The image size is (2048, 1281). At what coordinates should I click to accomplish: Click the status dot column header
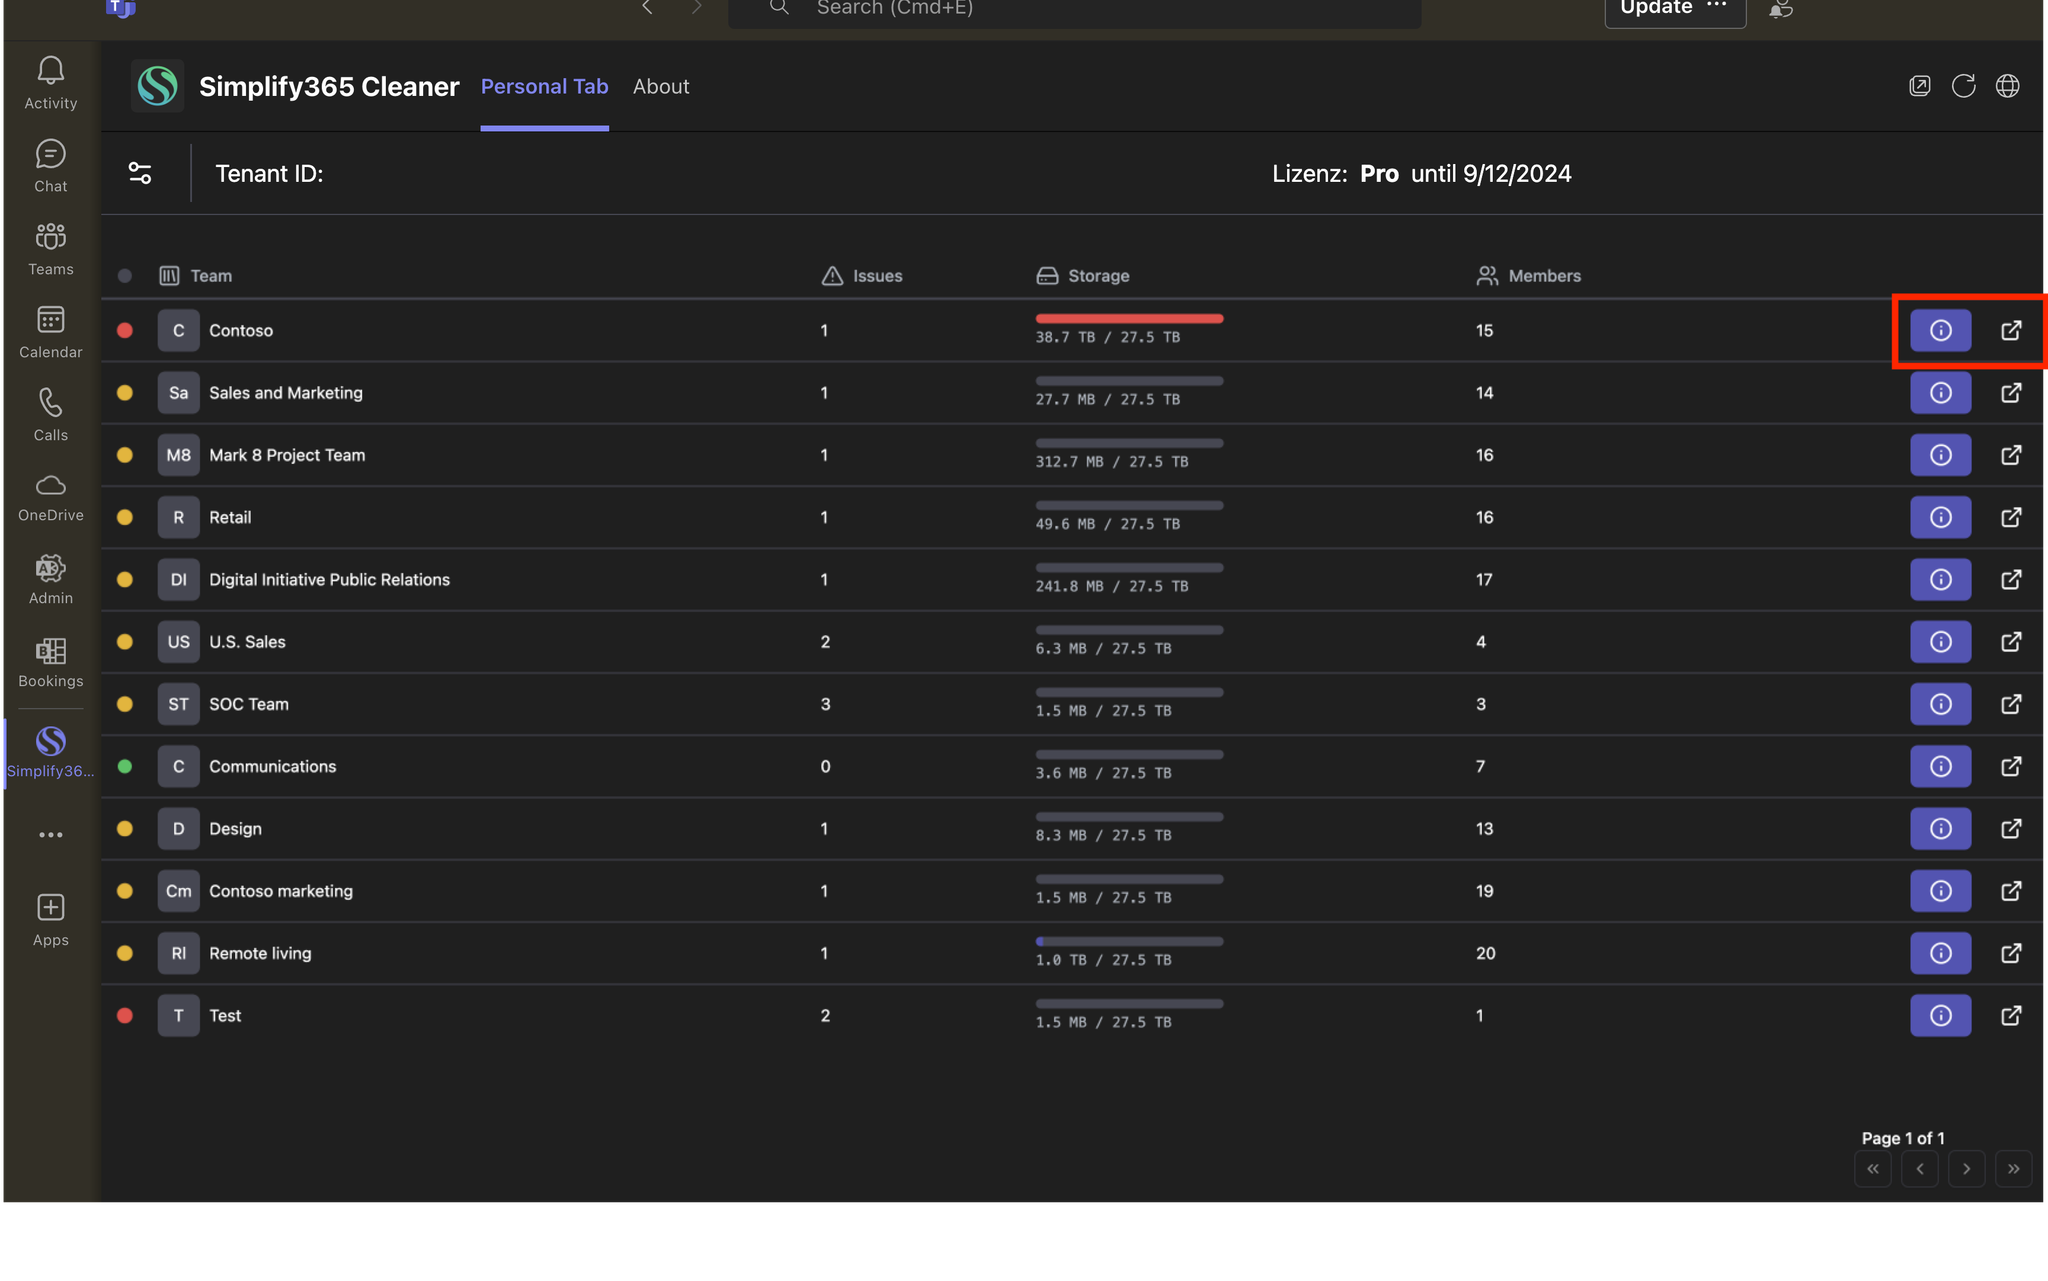tap(125, 276)
